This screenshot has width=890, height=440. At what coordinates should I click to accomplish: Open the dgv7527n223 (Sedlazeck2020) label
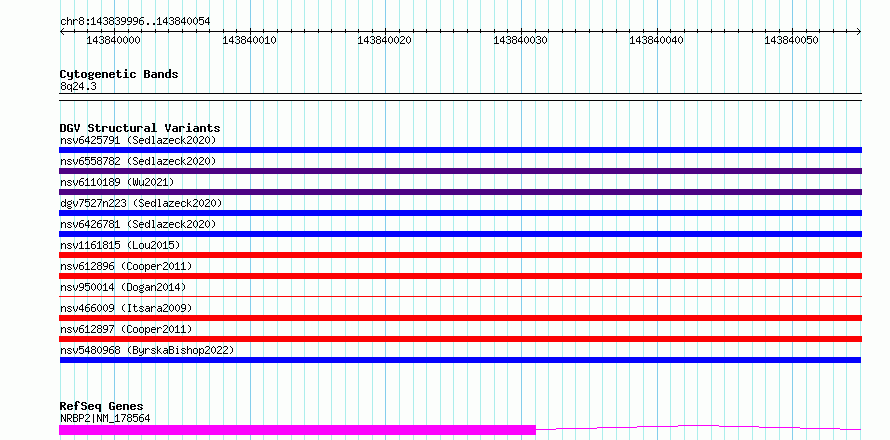[x=141, y=203]
